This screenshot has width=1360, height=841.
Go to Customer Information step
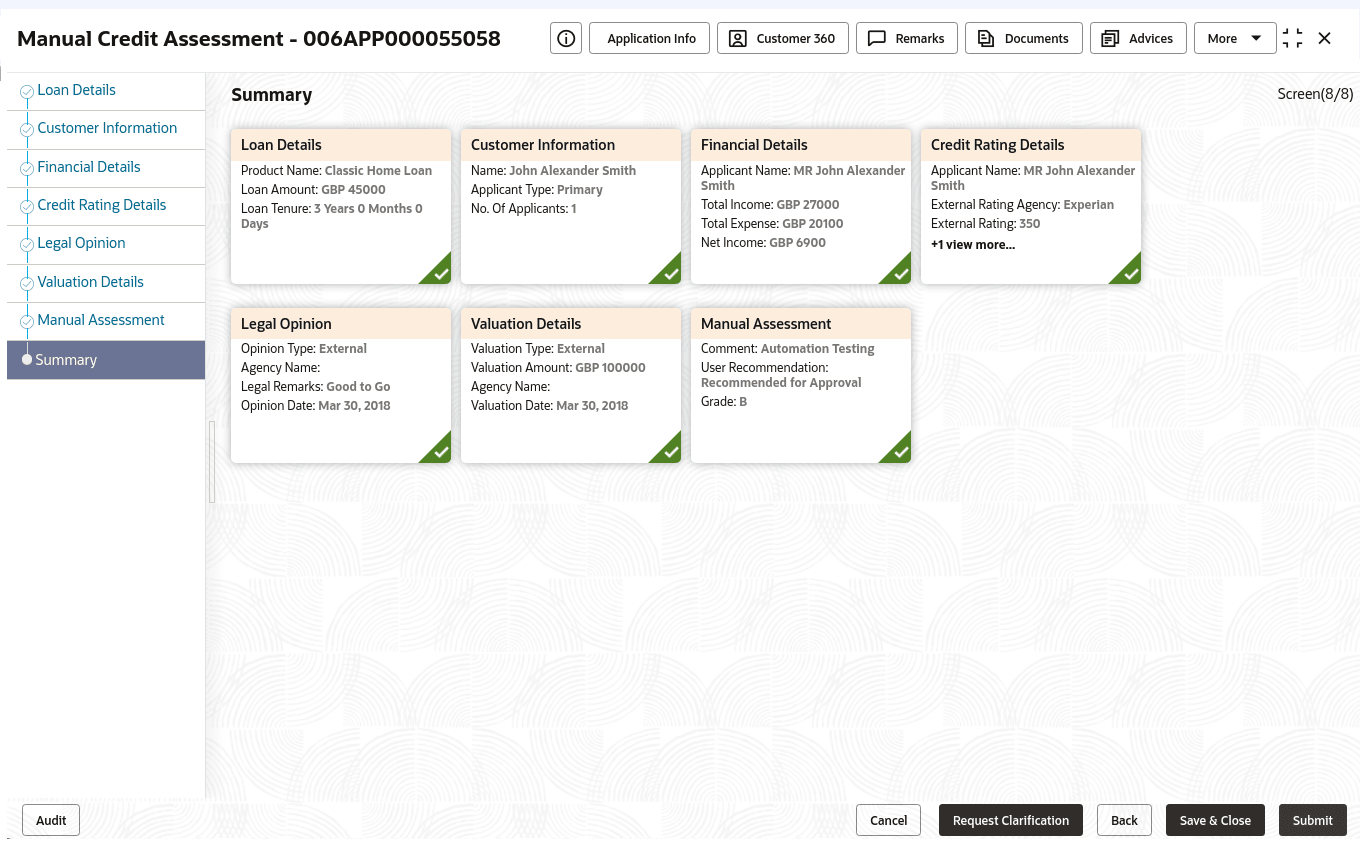(107, 128)
